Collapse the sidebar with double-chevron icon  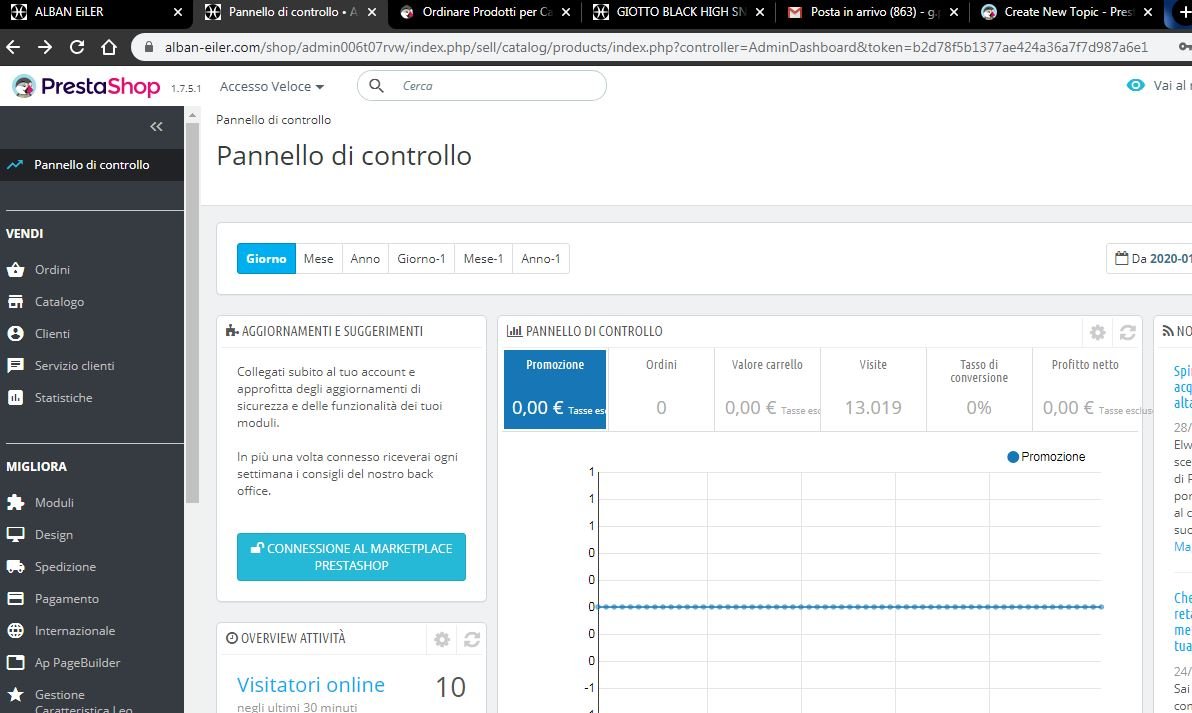(x=156, y=126)
